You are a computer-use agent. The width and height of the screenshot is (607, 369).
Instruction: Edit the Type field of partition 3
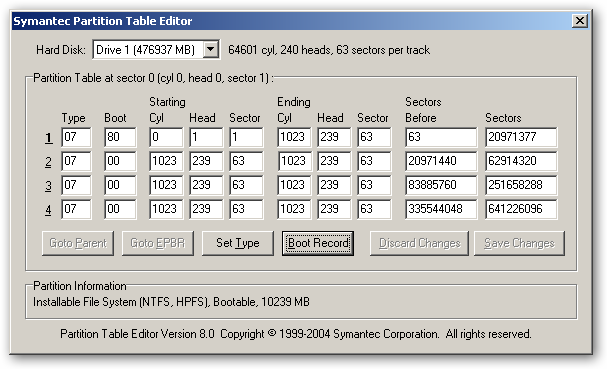tap(76, 185)
